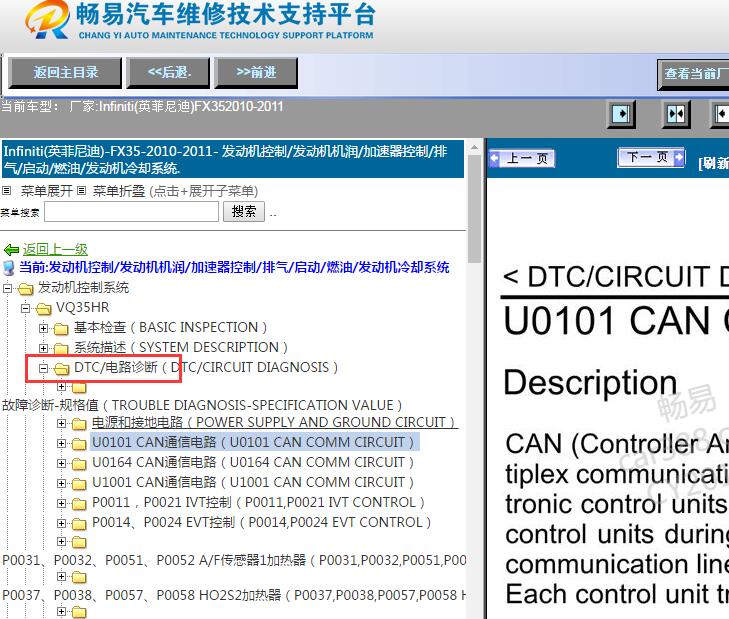Expand U1001 CAN通信电路 node
Screen dimensions: 729x619
pyautogui.click(x=61, y=483)
